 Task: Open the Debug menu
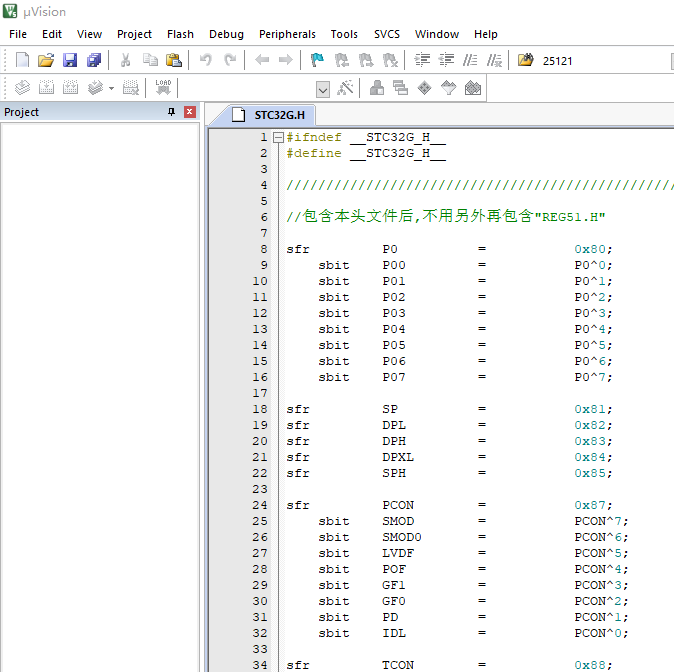tap(227, 34)
